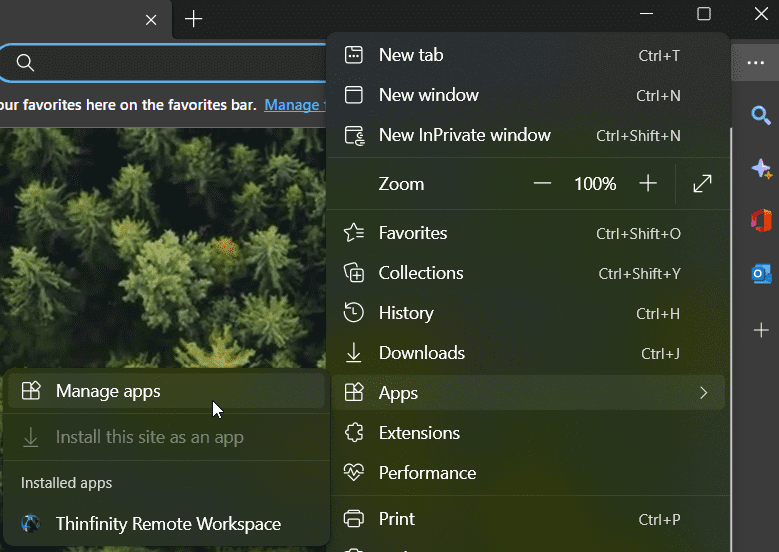Open the Copilot sparkle sidebar icon
Image resolution: width=779 pixels, height=552 pixels.
click(761, 169)
